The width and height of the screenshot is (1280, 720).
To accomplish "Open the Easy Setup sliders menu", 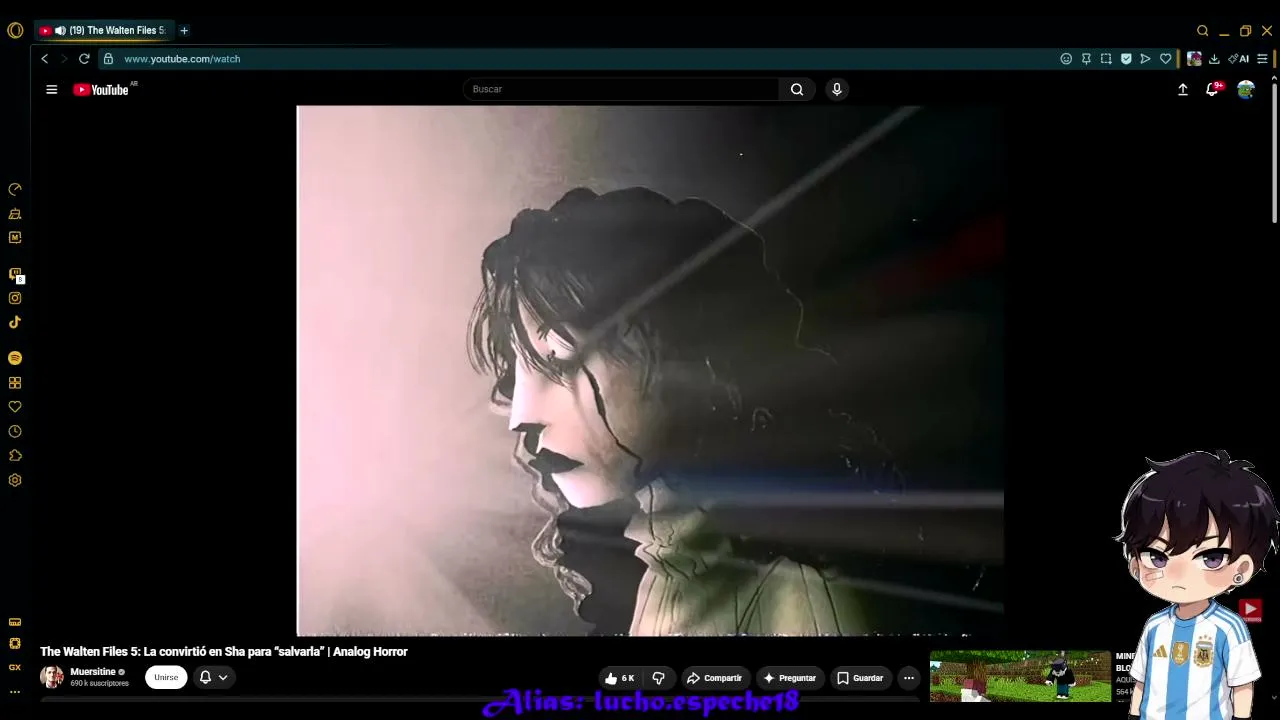I will (x=1262, y=59).
